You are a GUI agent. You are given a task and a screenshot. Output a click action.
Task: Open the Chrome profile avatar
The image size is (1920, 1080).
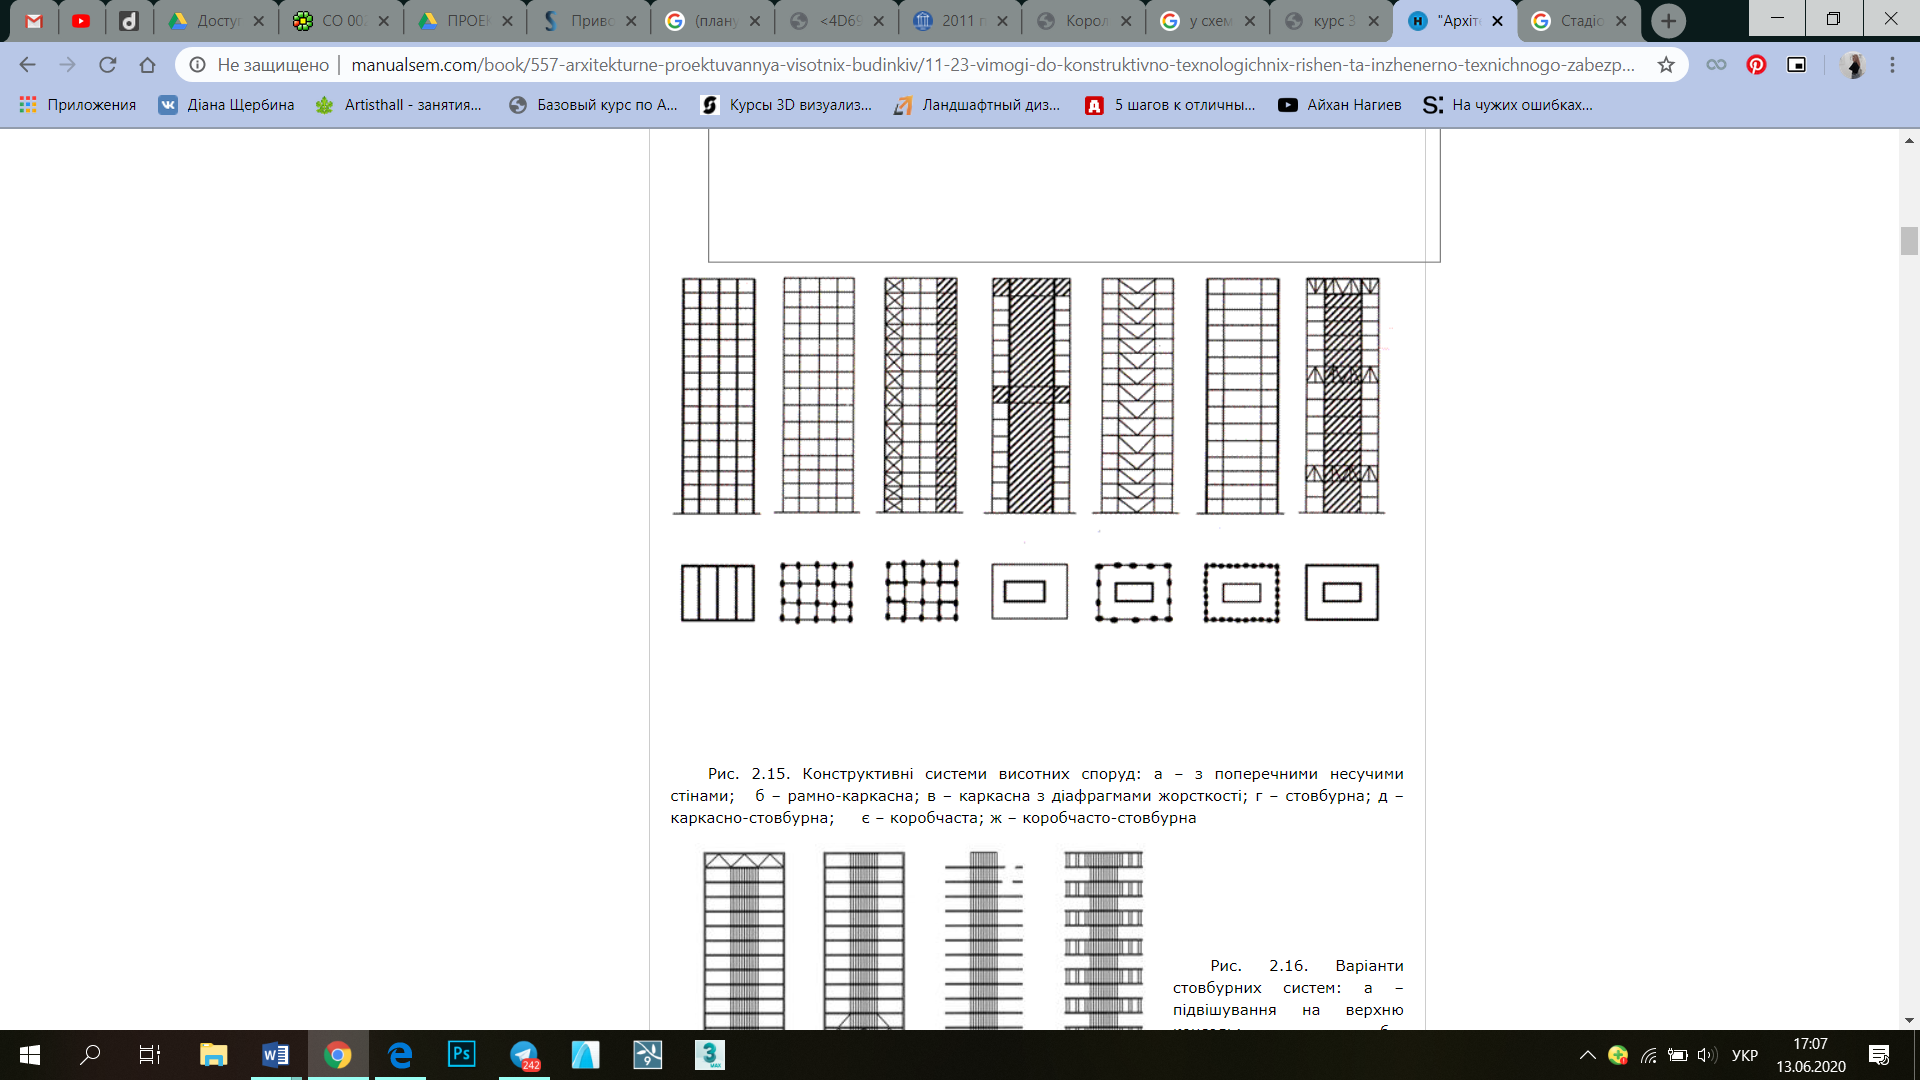[1853, 65]
